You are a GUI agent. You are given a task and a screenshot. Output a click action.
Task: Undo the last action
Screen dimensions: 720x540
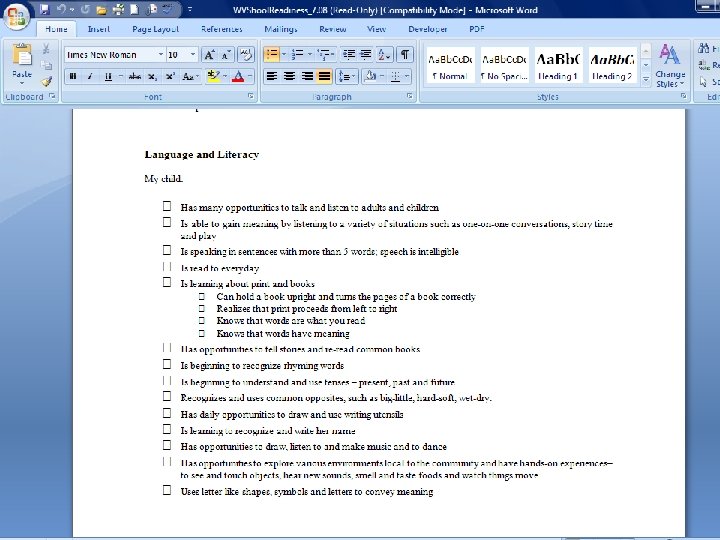coord(61,9)
